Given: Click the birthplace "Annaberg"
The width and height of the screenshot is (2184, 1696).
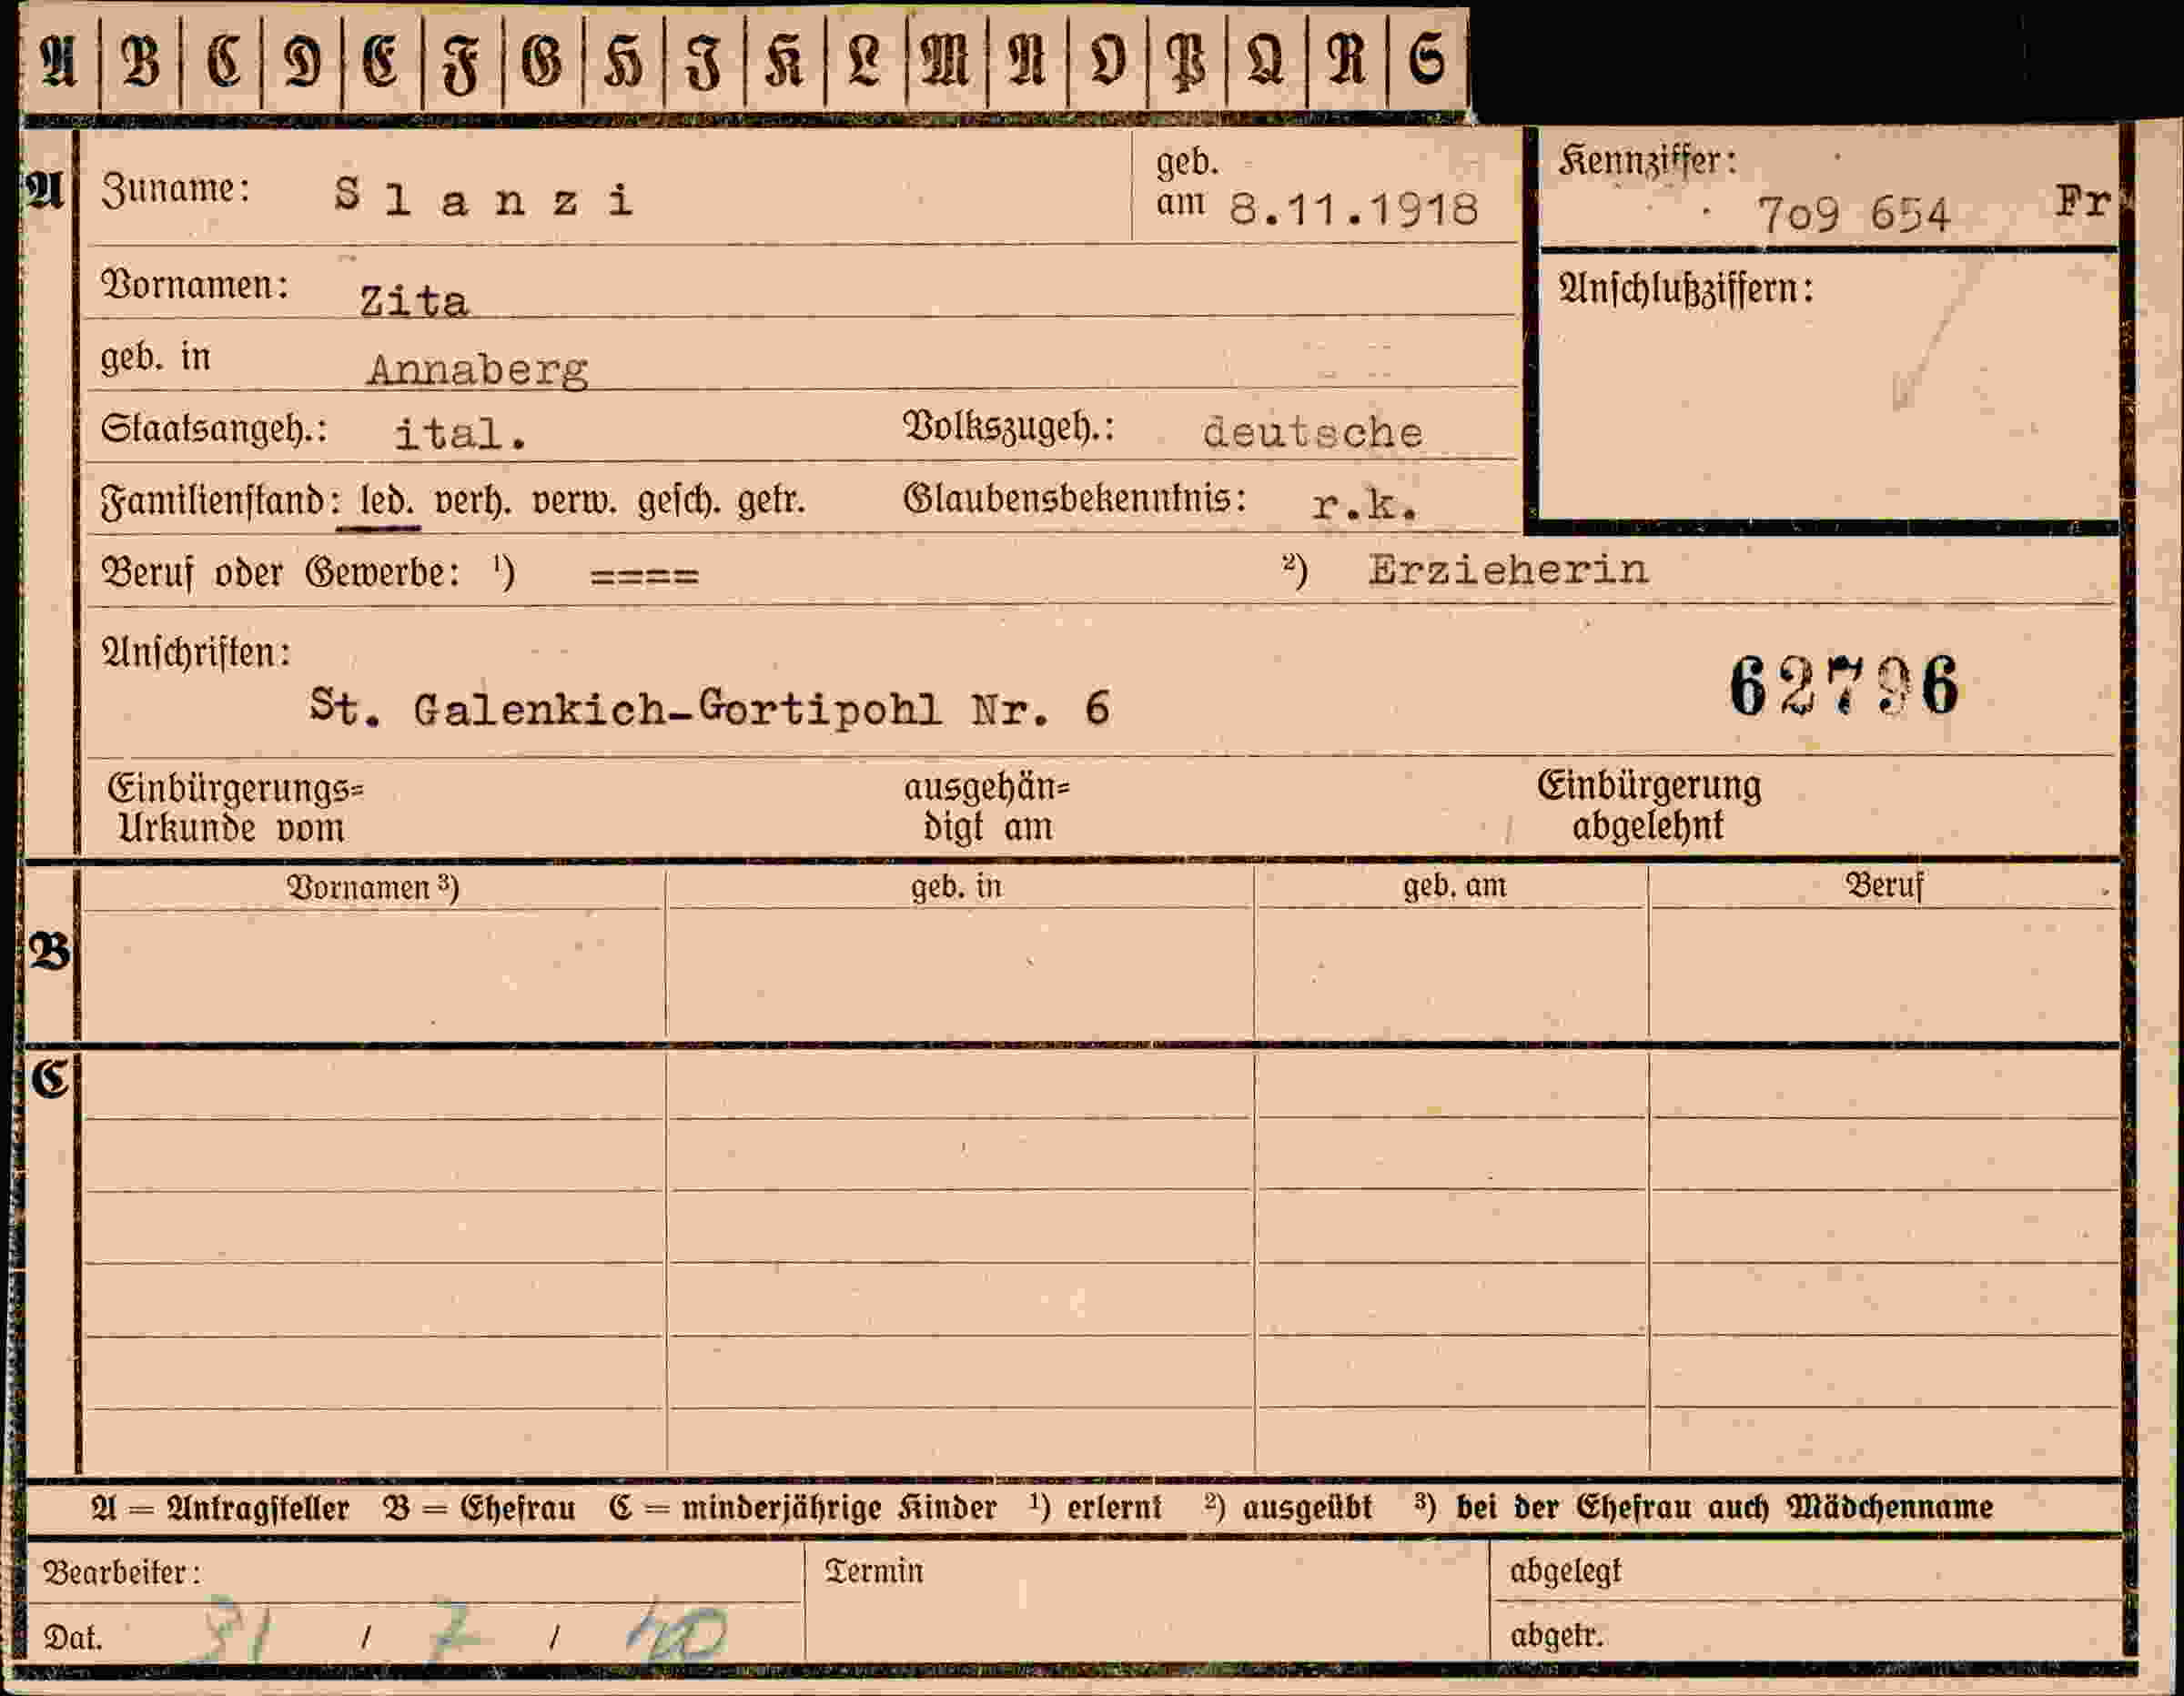Looking at the screenshot, I should pyautogui.click(x=478, y=371).
